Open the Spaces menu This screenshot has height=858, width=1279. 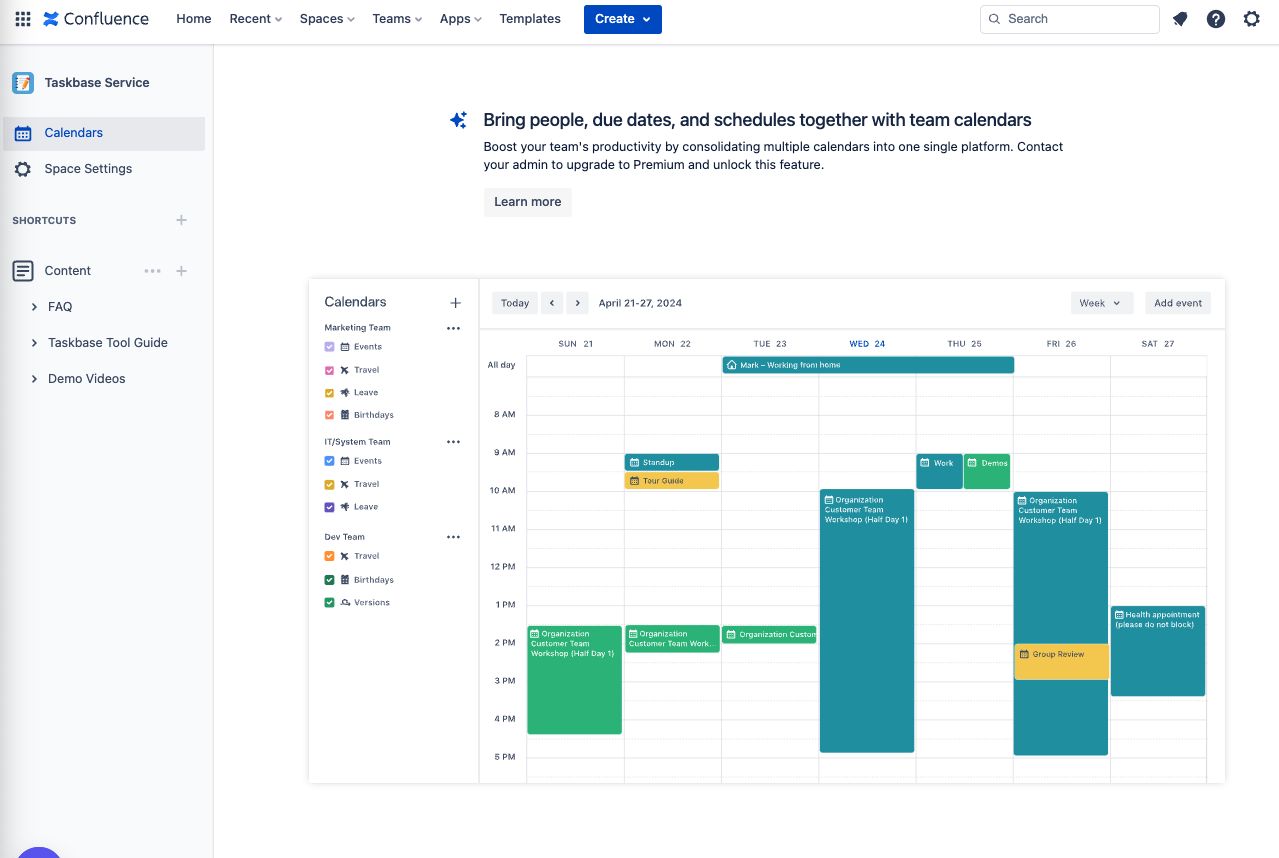[x=327, y=19]
